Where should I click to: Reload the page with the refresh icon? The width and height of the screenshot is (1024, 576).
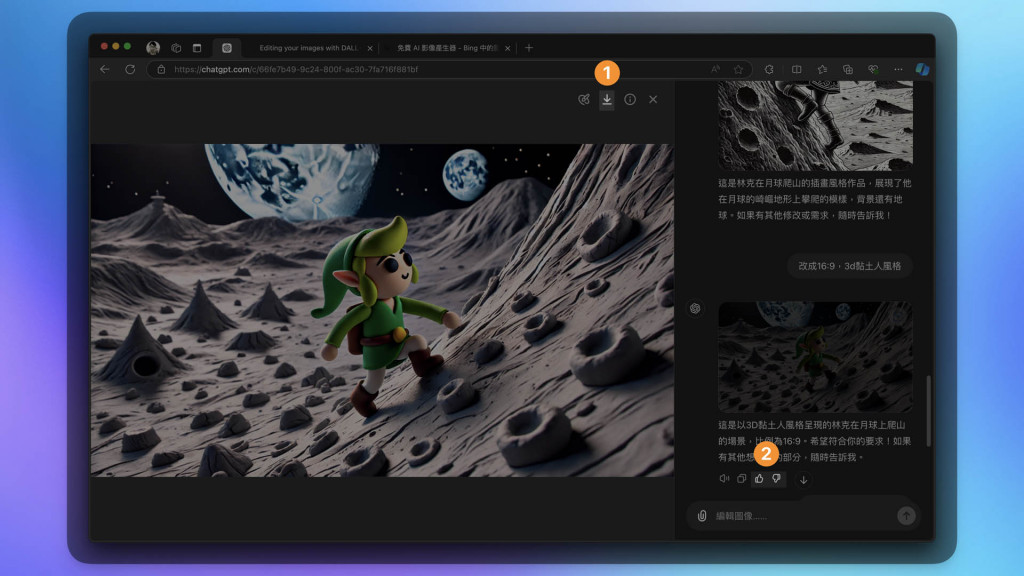click(130, 69)
